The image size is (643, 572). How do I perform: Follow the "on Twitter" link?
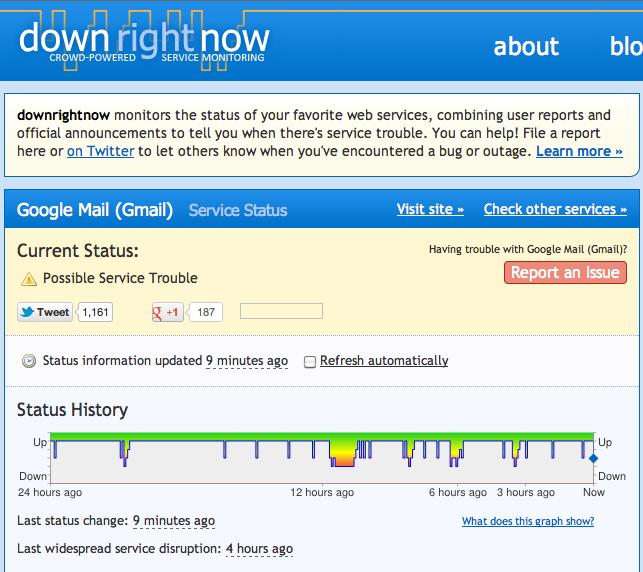(x=100, y=151)
